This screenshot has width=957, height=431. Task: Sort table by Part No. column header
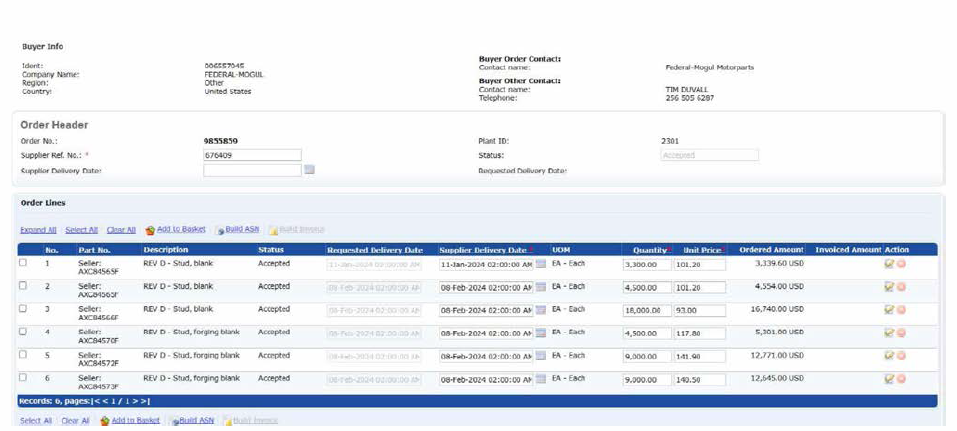pos(95,249)
